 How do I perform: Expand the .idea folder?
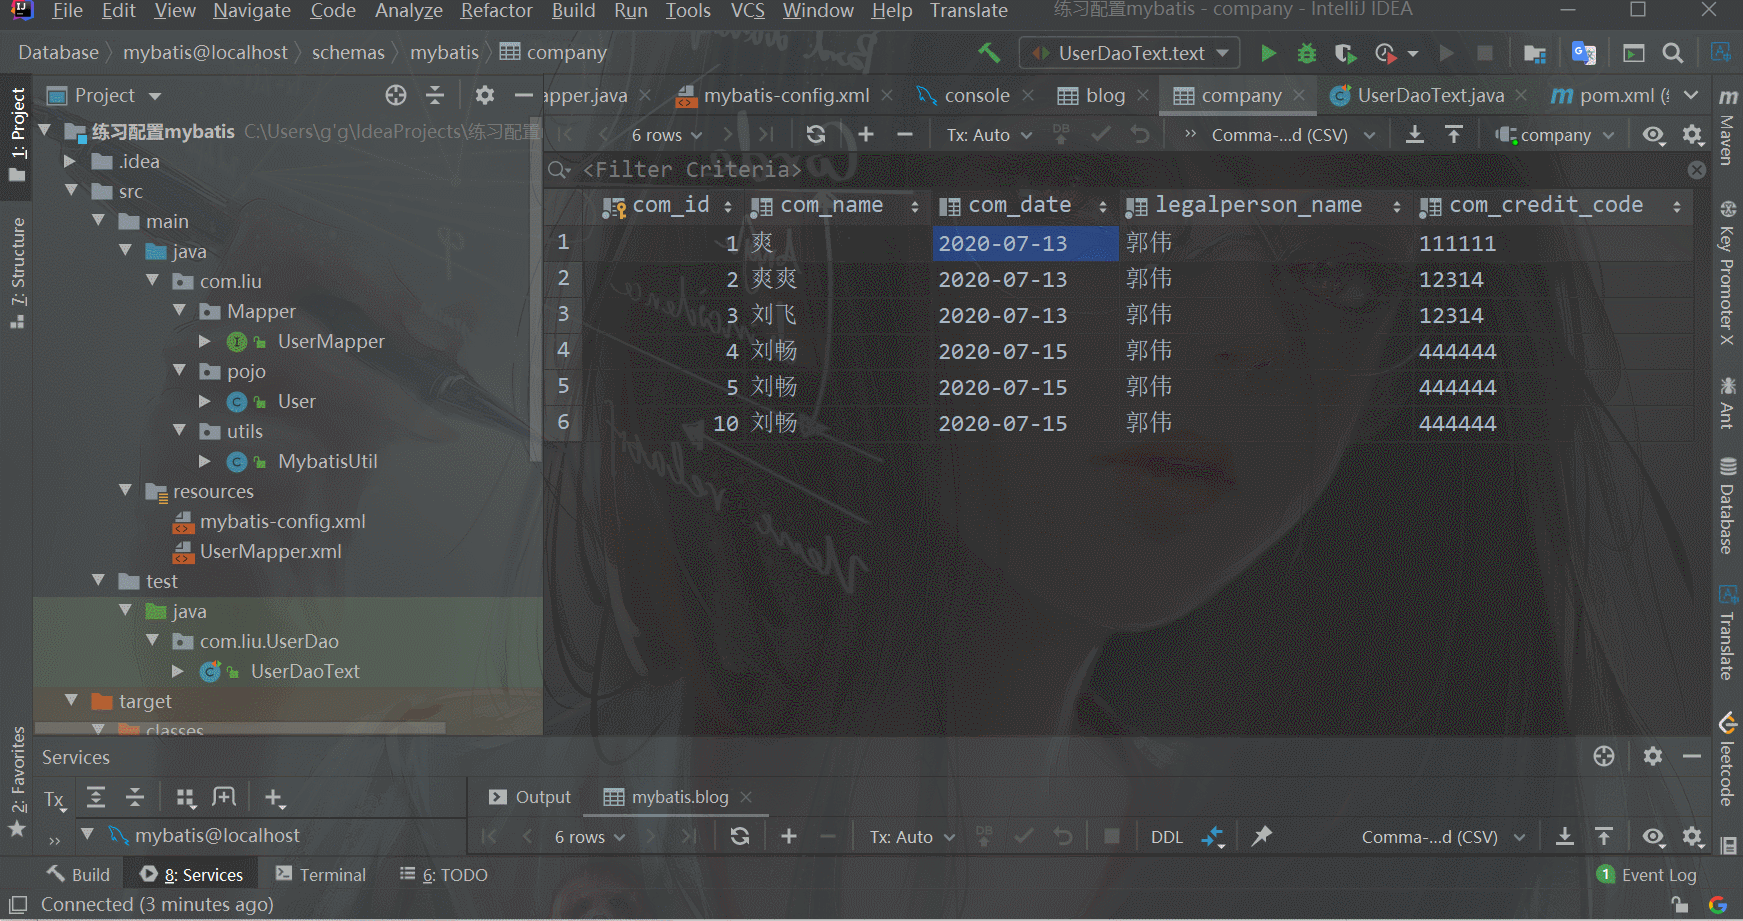[x=69, y=161]
